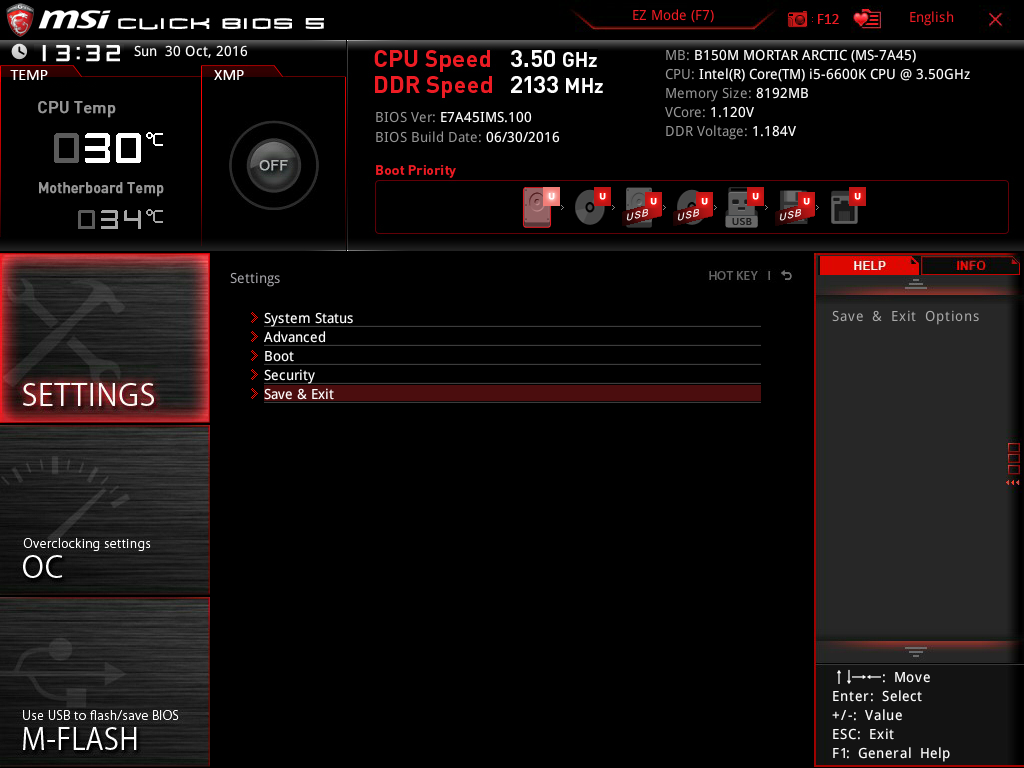Click the MSI dragon shield logo
This screenshot has height=768, width=1024.
pyautogui.click(x=20, y=20)
